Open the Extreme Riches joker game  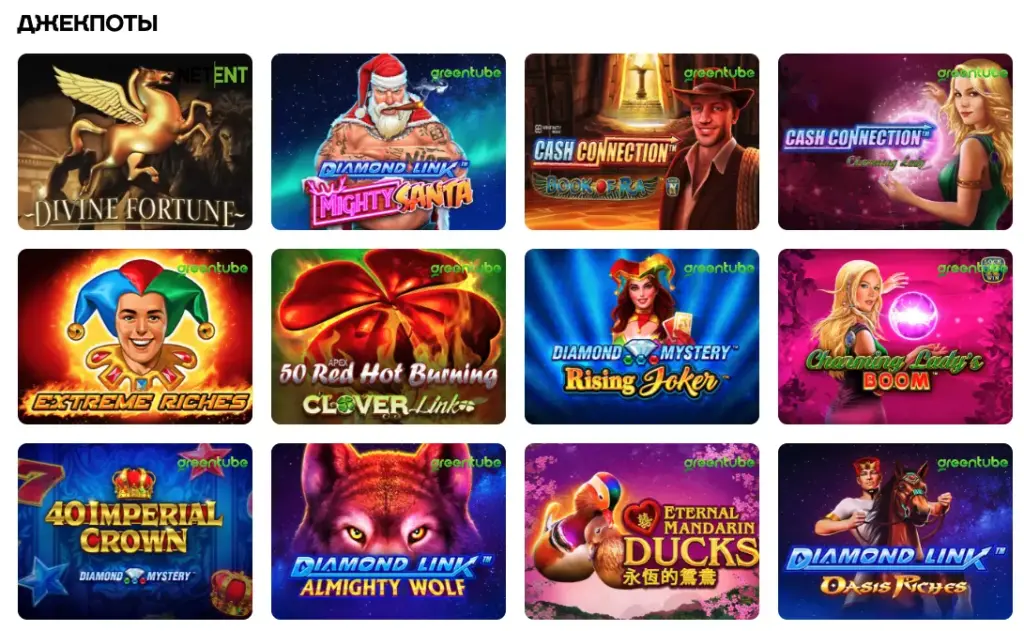point(135,336)
